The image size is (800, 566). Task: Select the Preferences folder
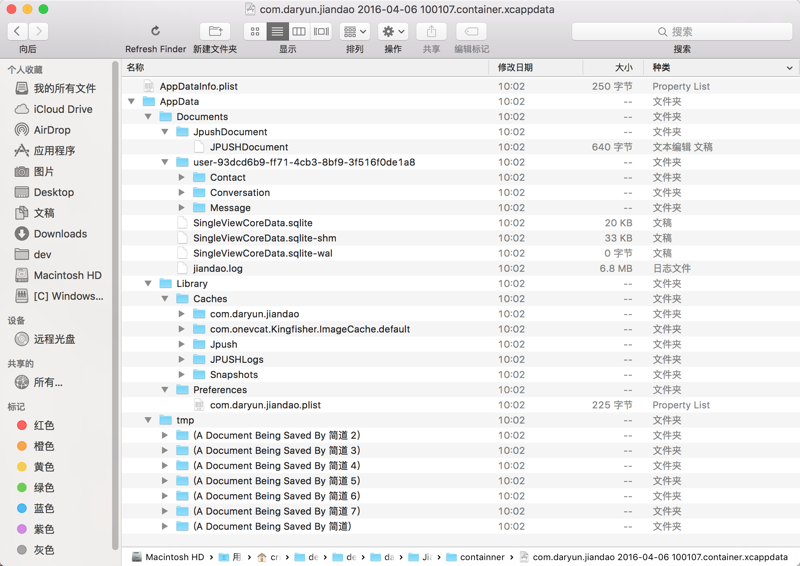click(x=460, y=390)
